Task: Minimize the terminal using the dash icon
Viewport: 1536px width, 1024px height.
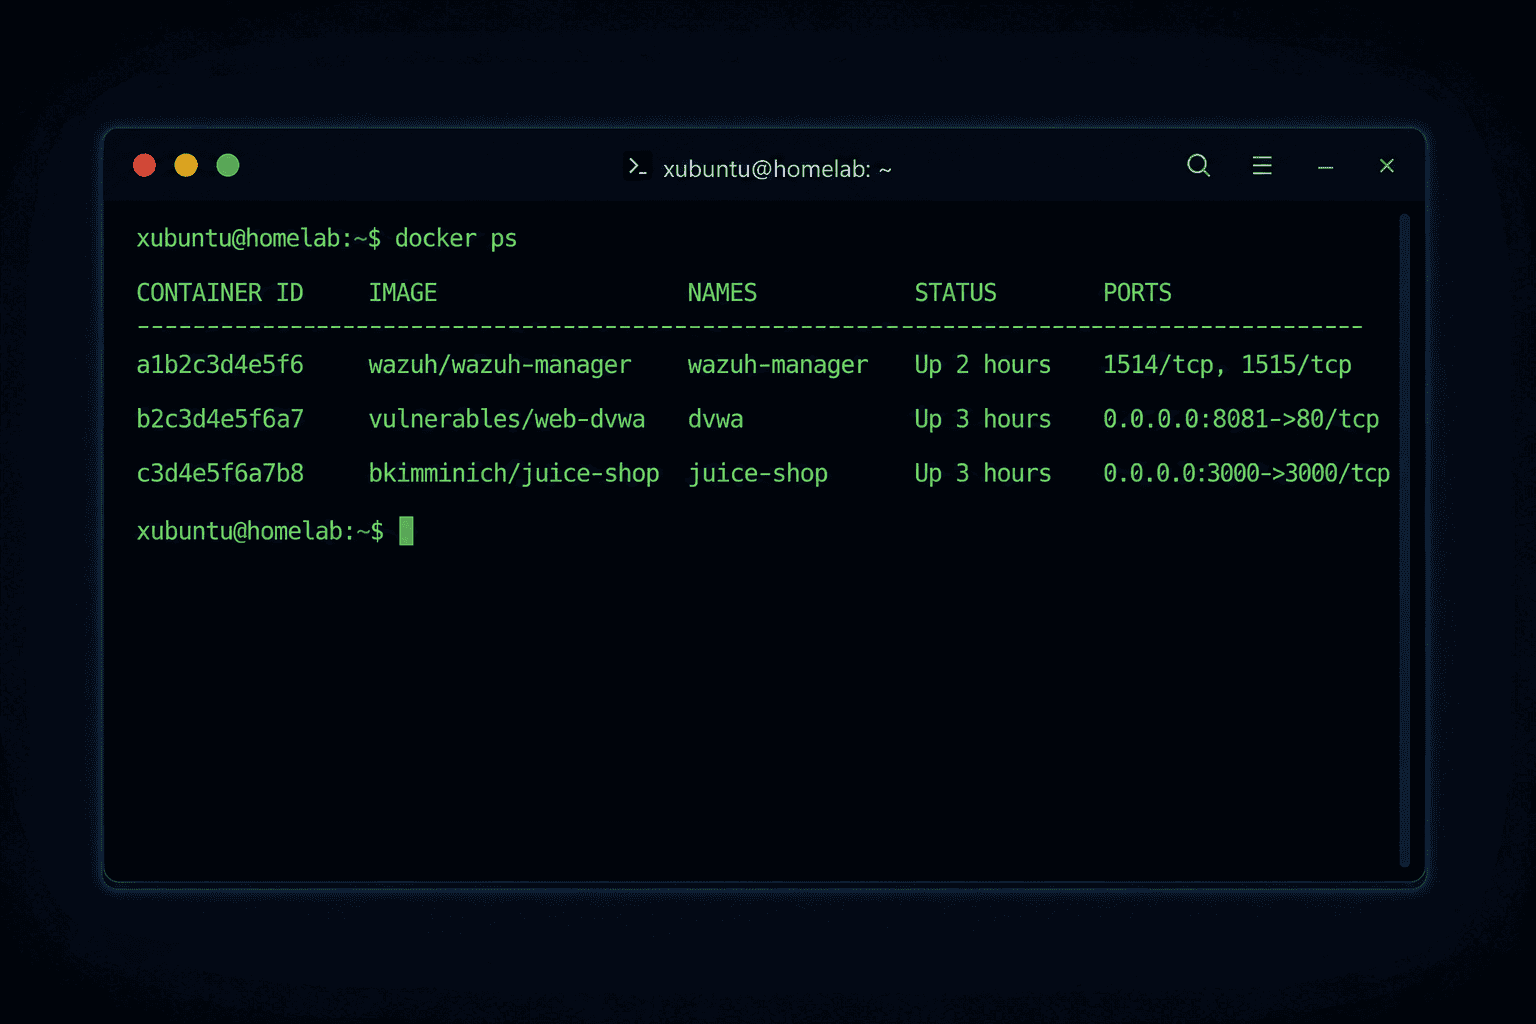Action: tap(1325, 168)
